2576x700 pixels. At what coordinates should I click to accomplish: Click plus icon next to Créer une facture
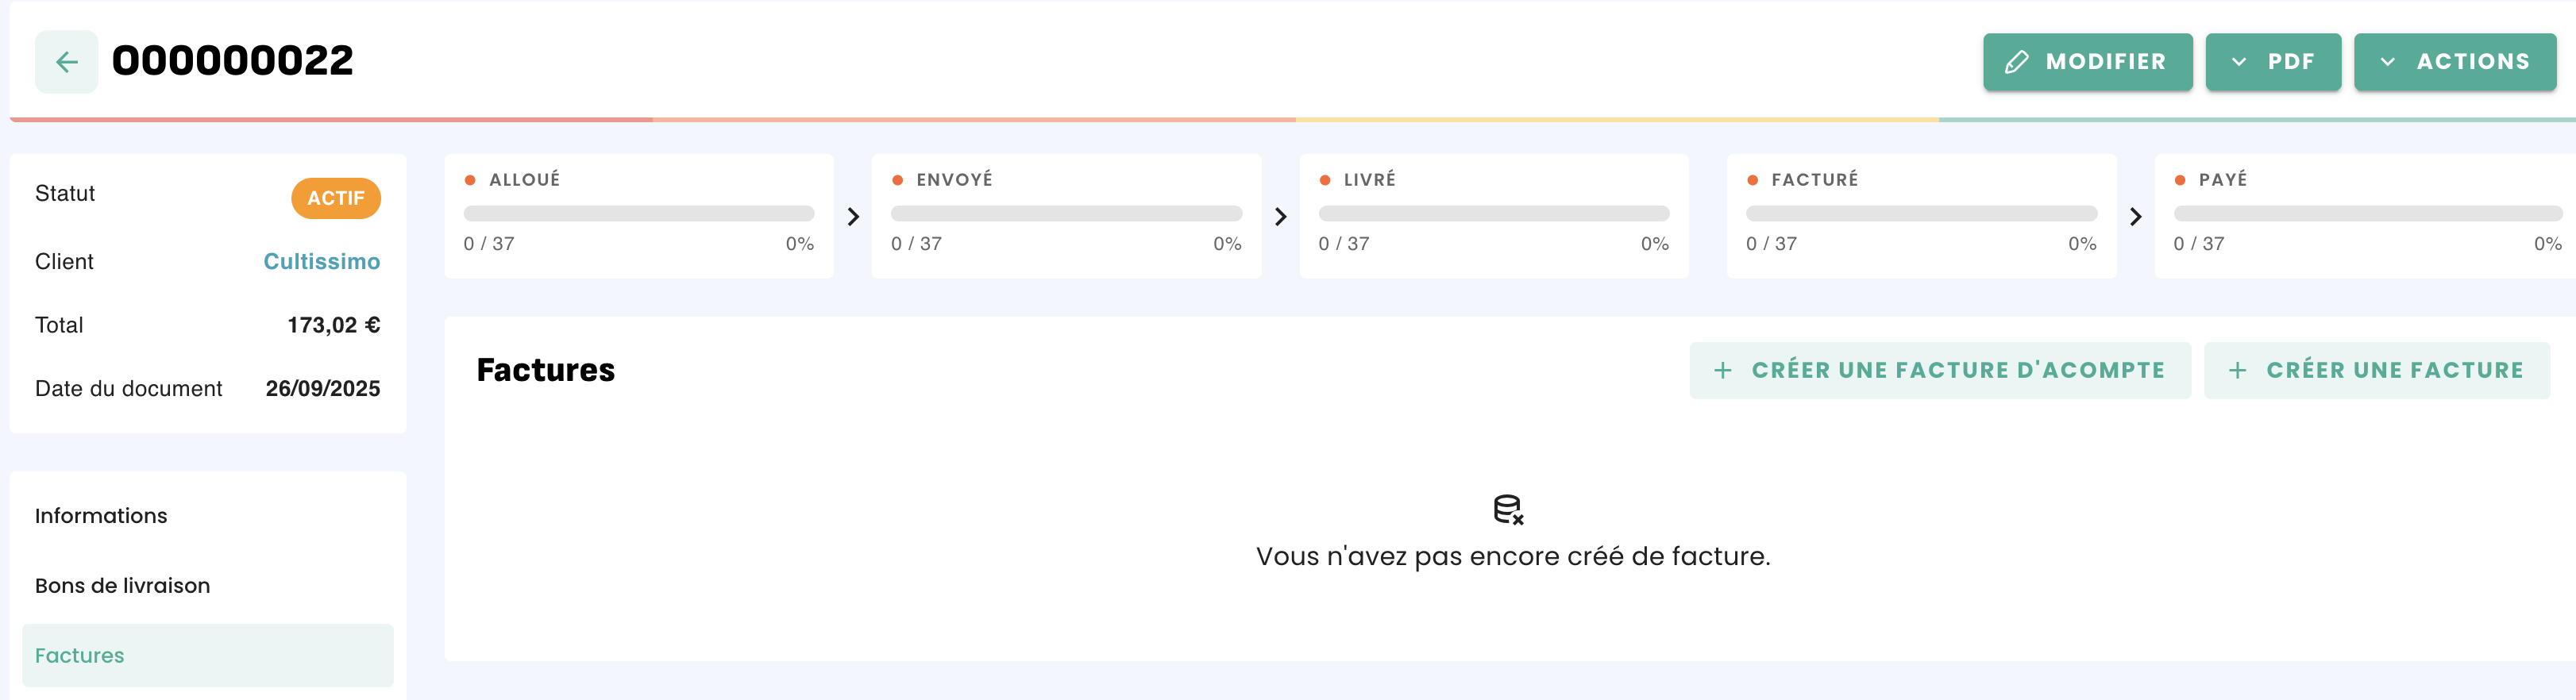2238,370
